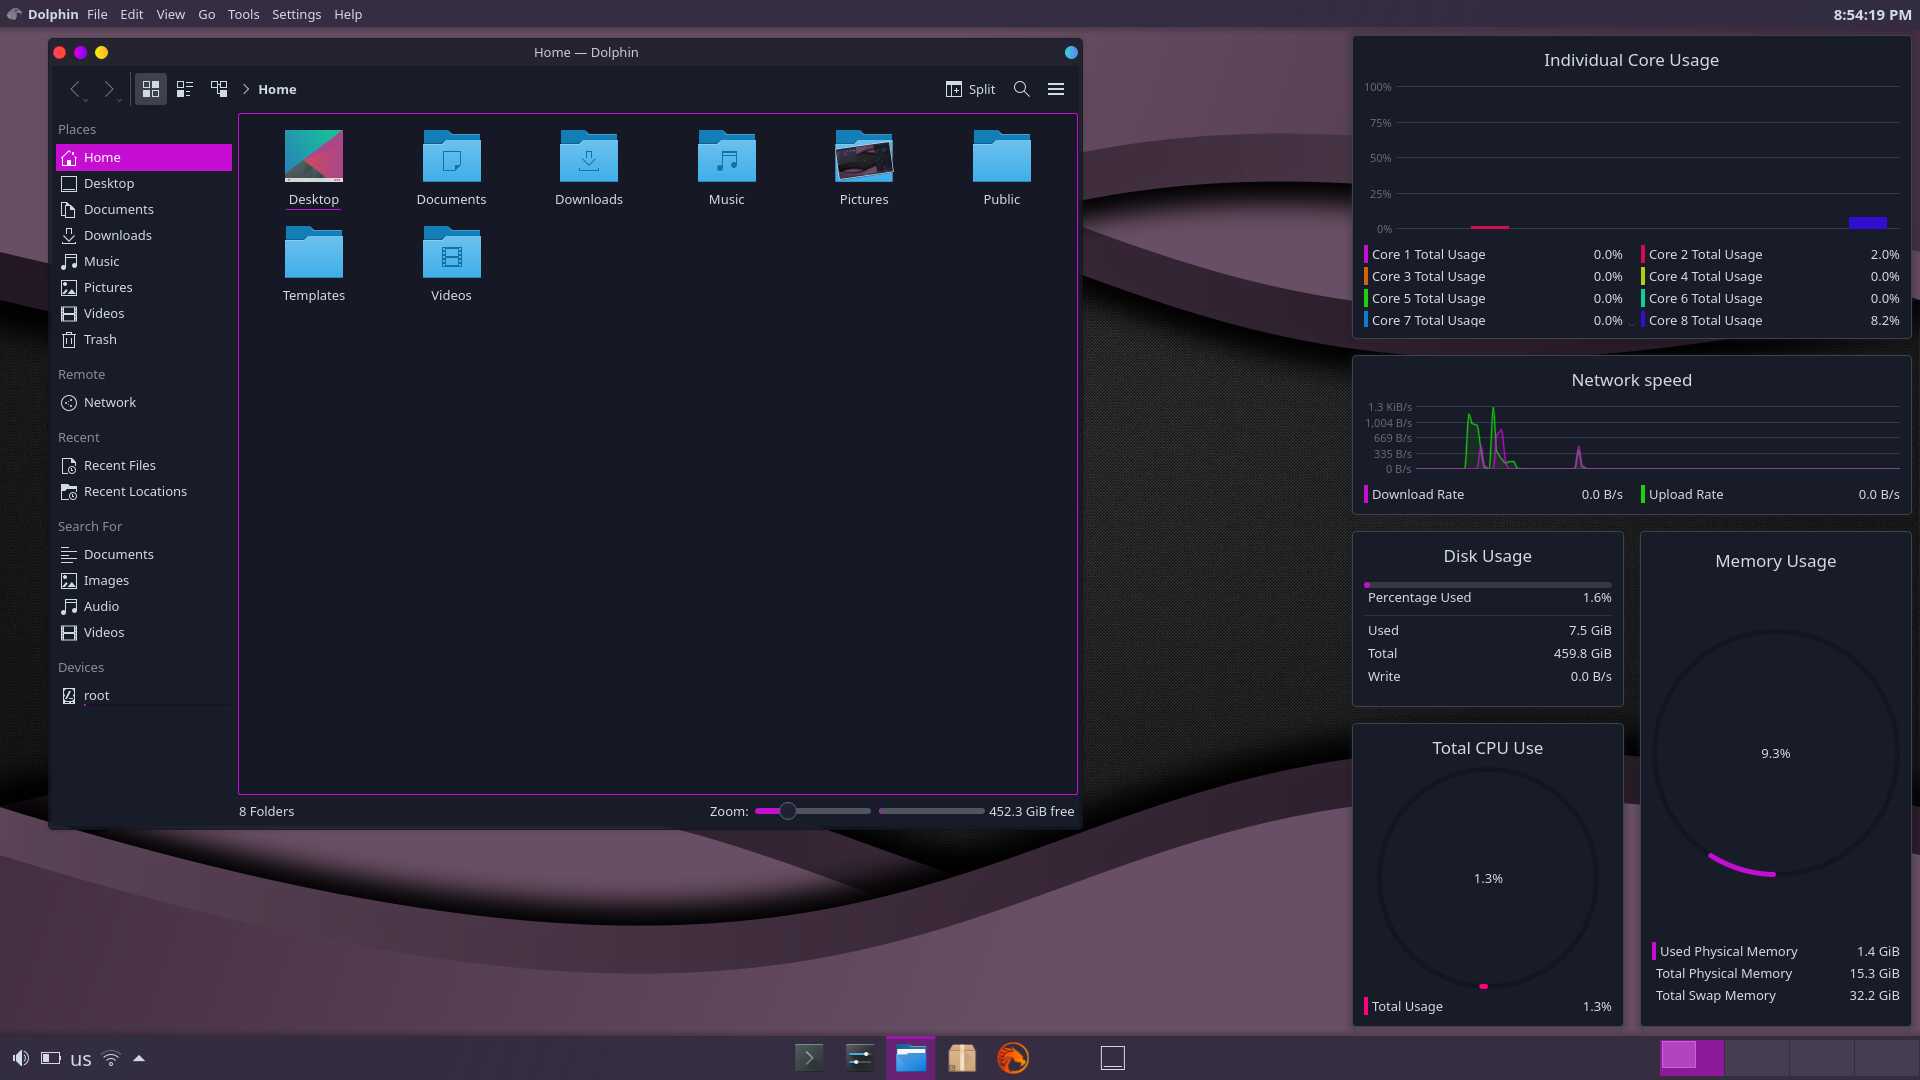Select Trash in Places sidebar

(100, 339)
